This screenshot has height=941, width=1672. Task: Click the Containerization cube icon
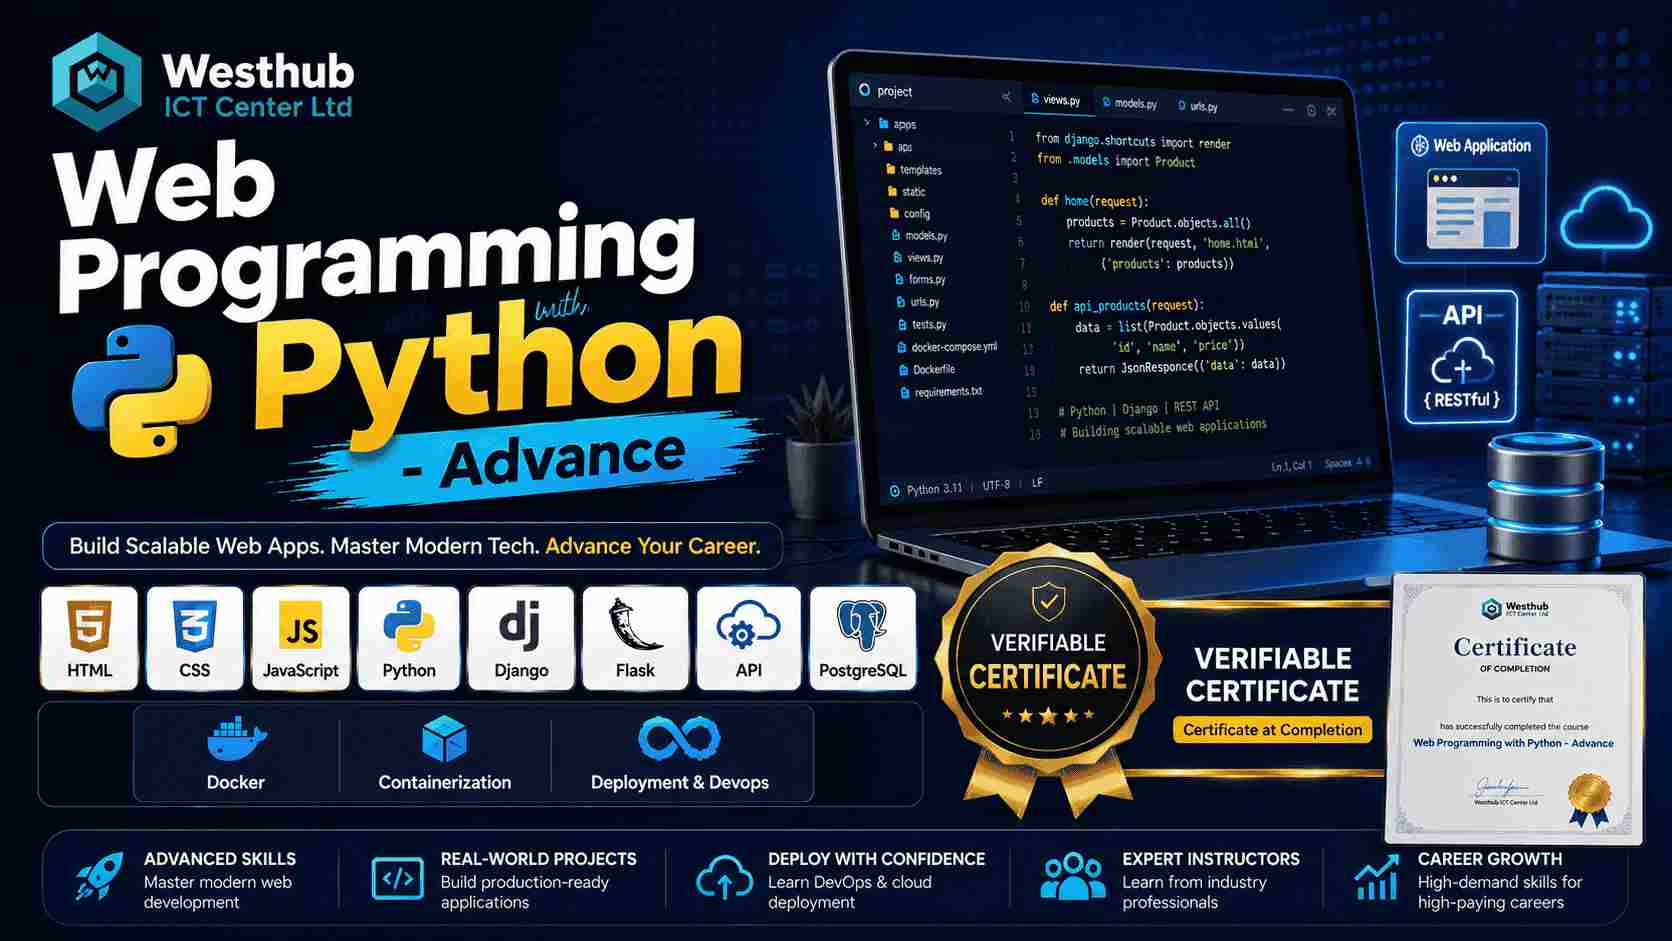tap(444, 739)
